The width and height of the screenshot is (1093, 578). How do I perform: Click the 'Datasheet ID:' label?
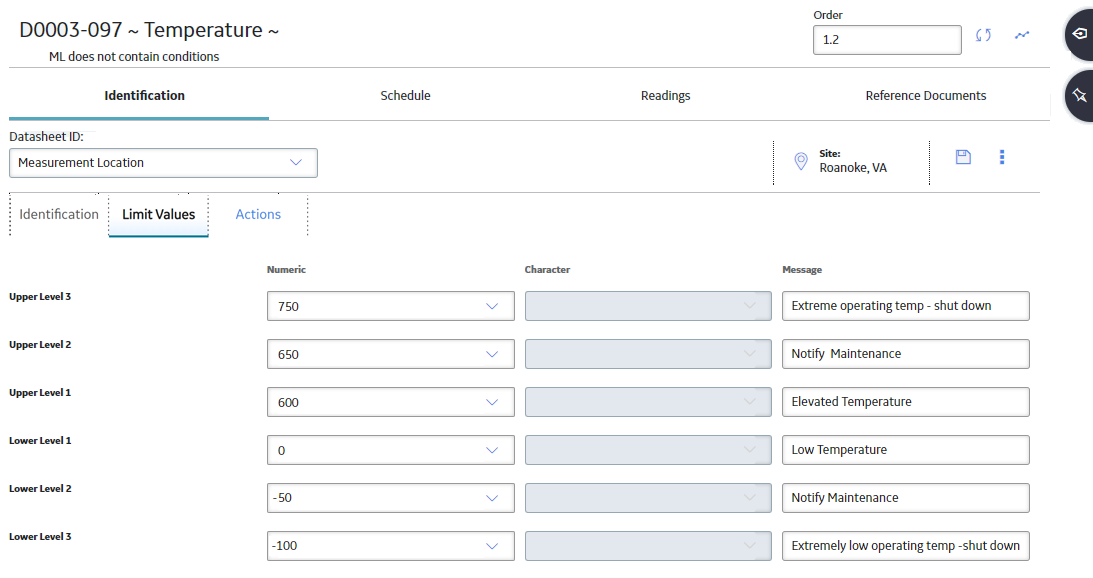coord(46,137)
